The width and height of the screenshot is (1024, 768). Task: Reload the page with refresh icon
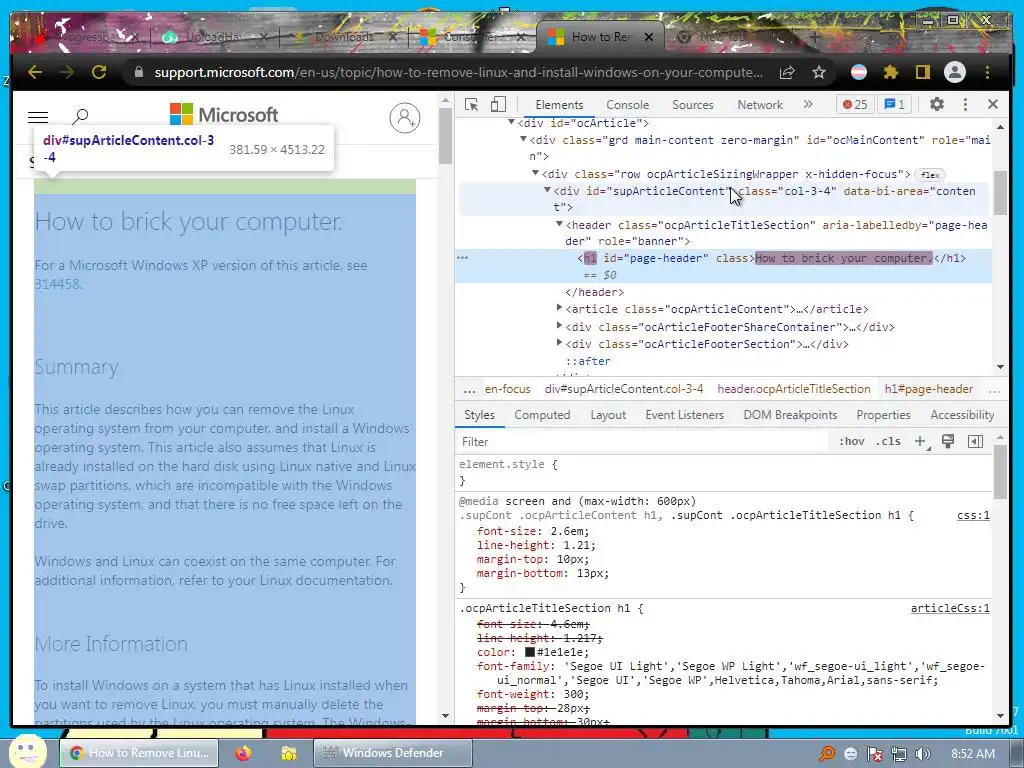pos(99,72)
